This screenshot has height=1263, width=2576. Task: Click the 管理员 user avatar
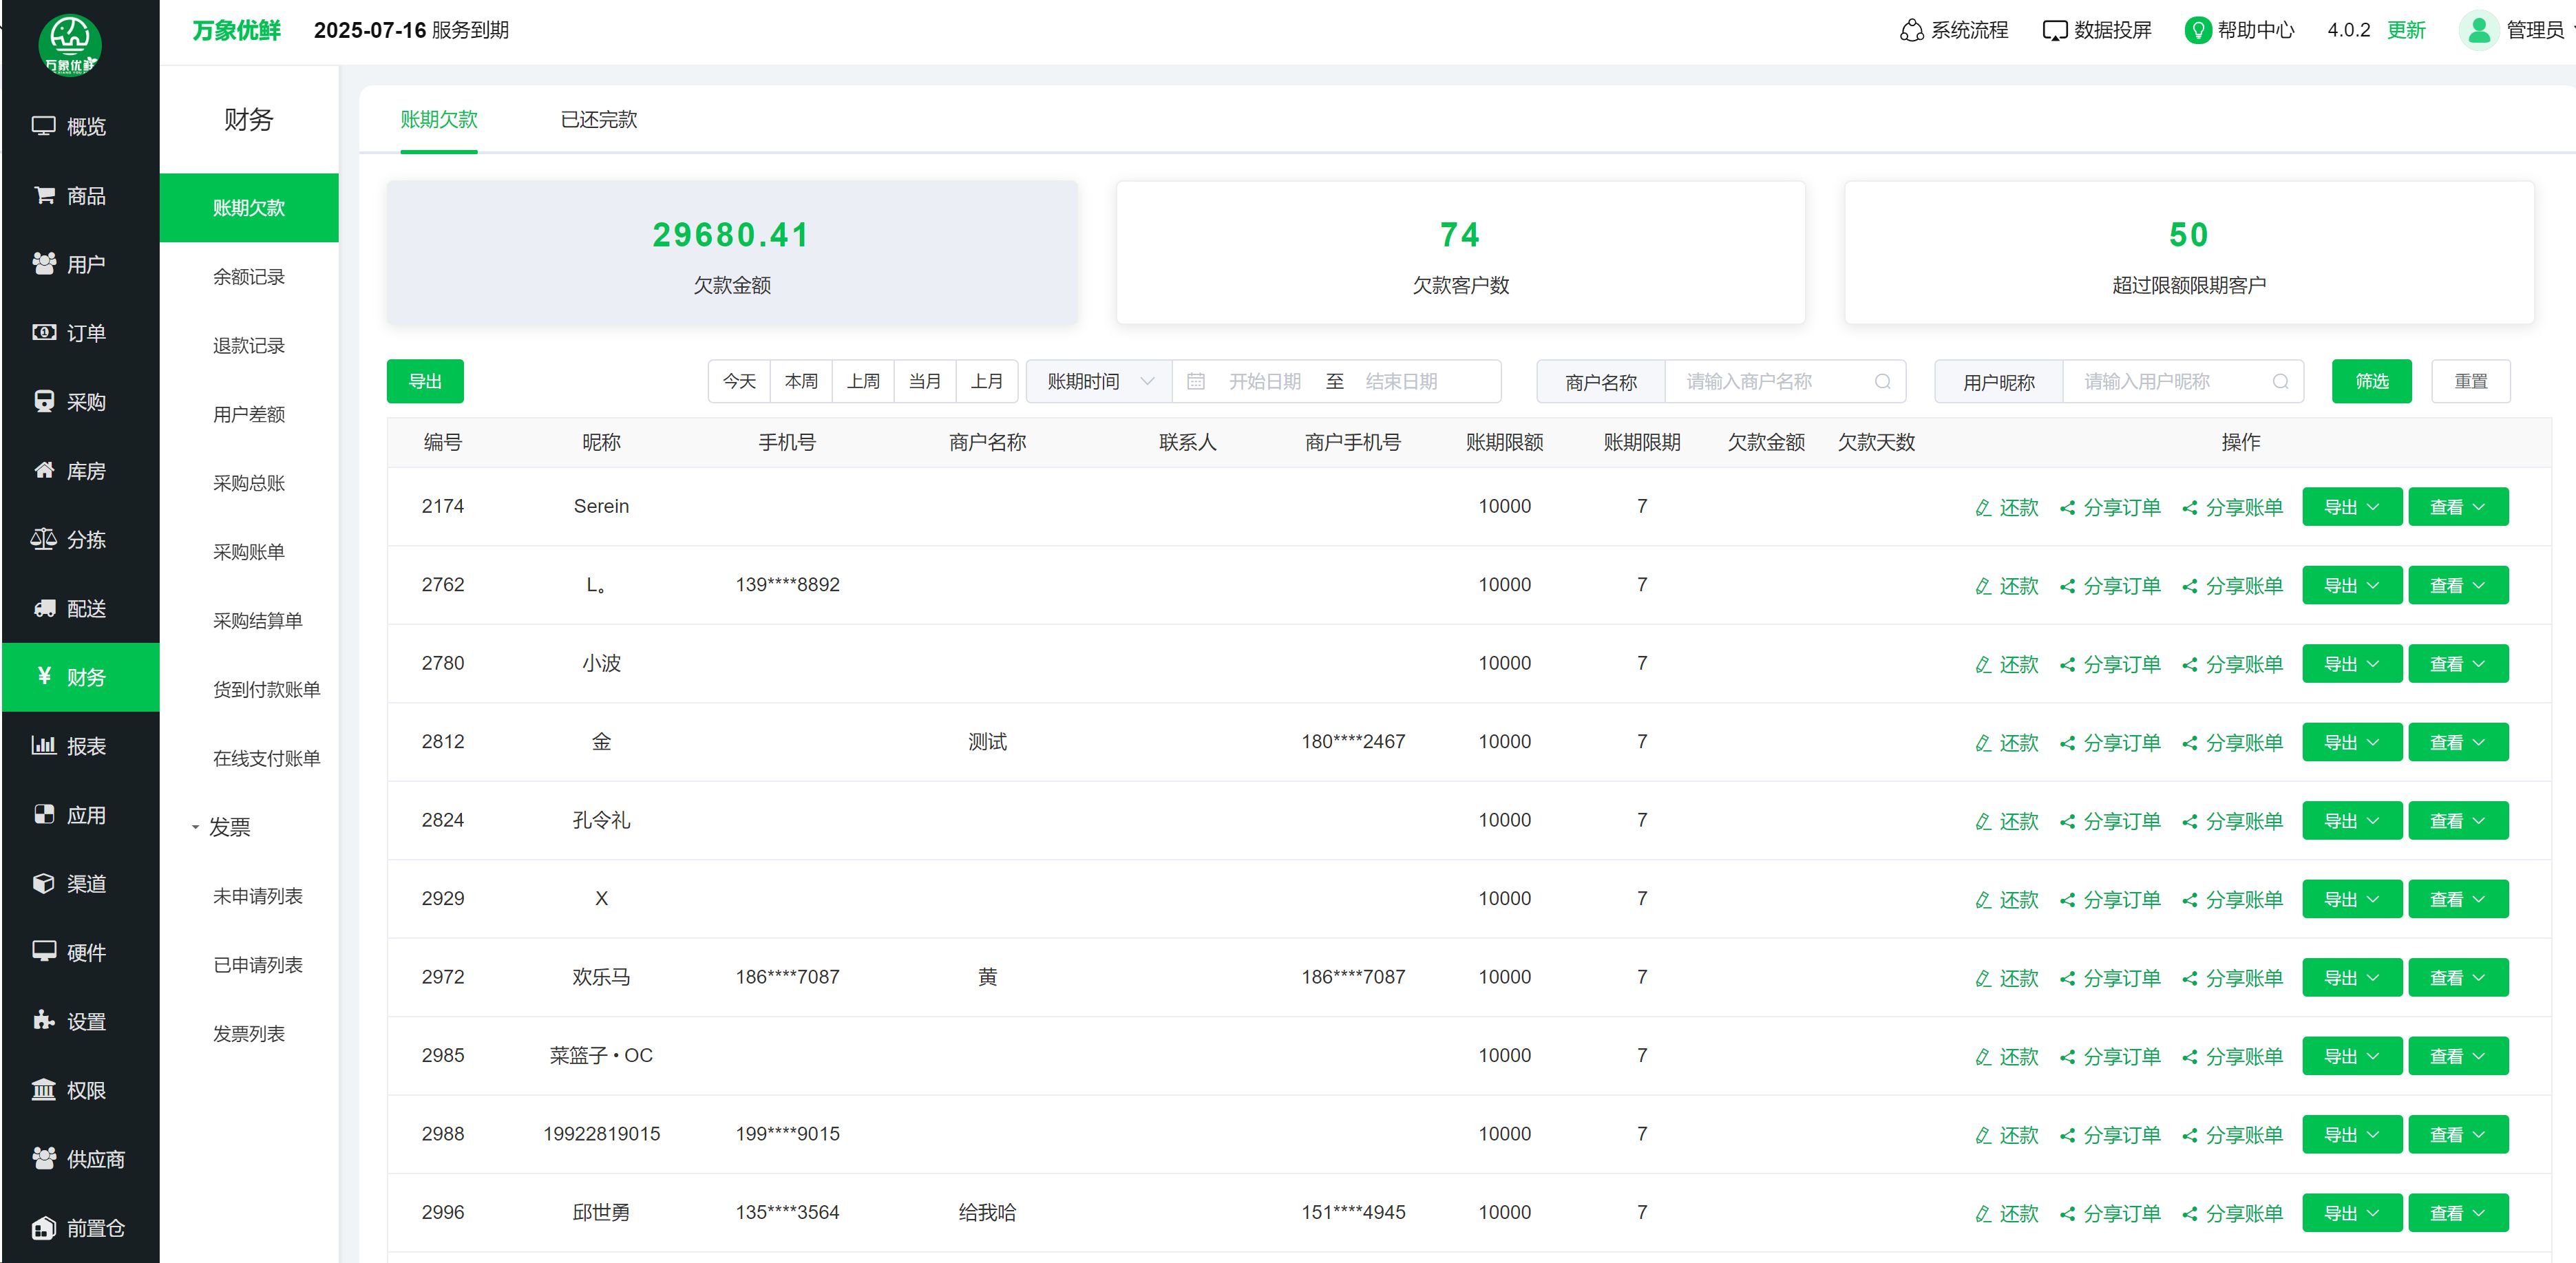(2478, 30)
